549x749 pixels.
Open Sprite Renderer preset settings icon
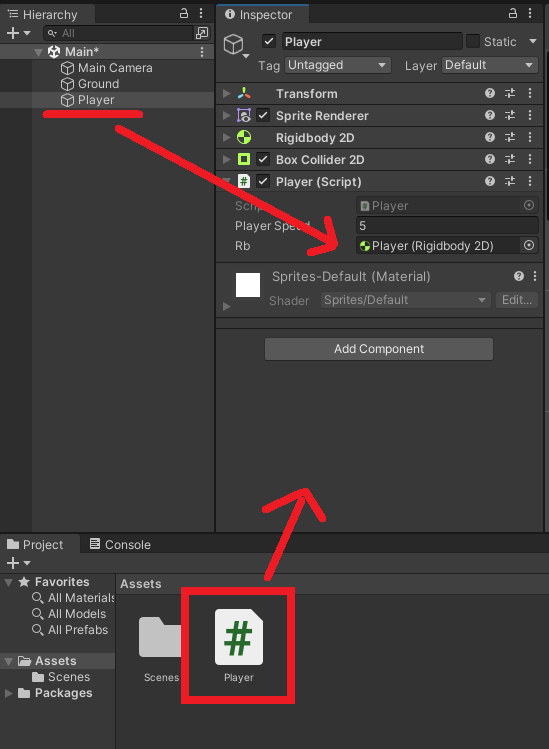tap(510, 115)
